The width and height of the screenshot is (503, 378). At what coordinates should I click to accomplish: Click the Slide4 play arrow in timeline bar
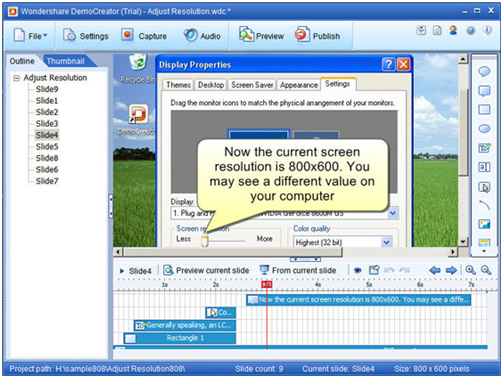tap(122, 271)
